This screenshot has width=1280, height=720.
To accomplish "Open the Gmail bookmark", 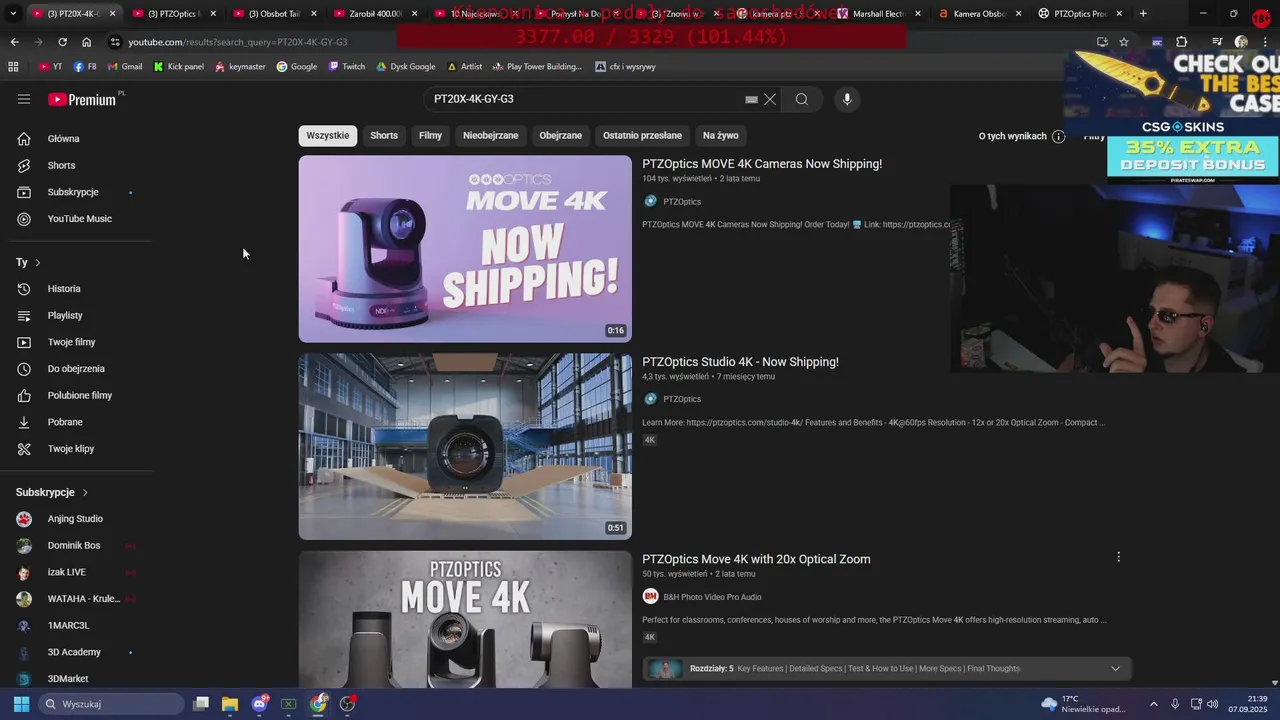I will pos(124,67).
